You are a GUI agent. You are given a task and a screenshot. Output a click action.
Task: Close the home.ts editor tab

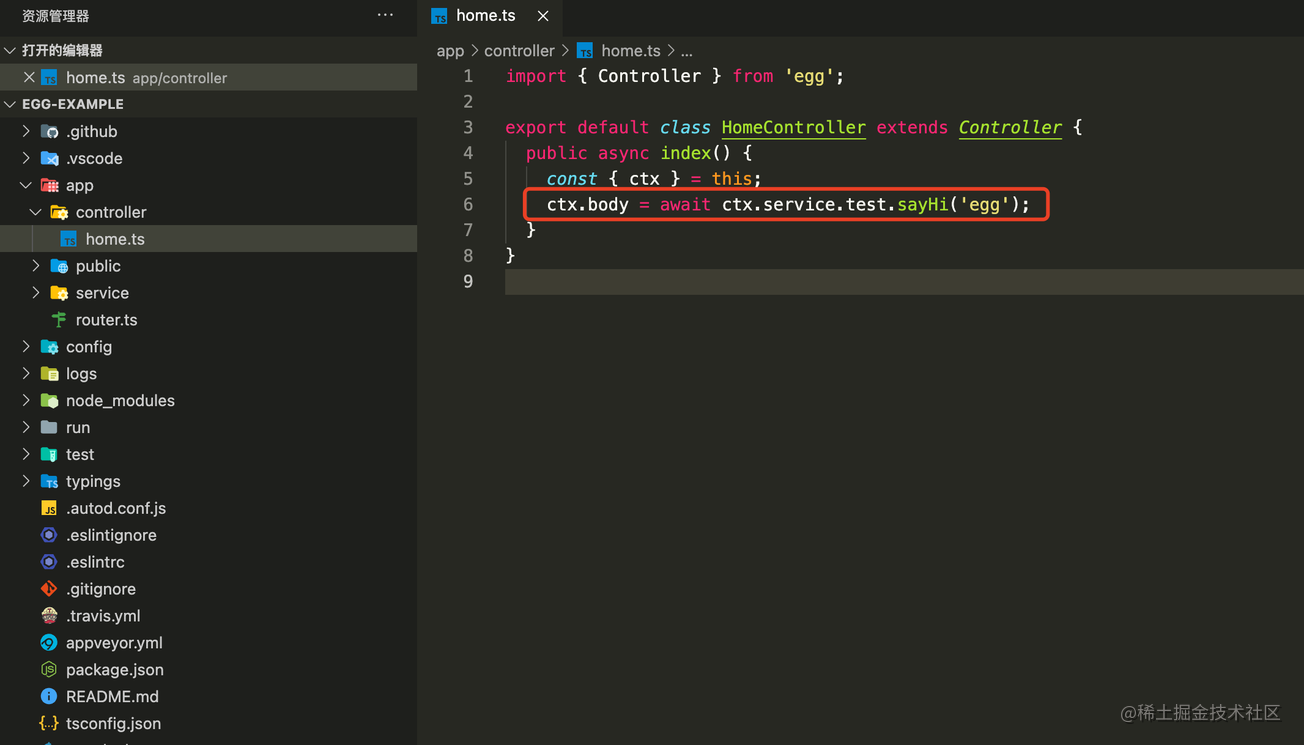coord(543,16)
